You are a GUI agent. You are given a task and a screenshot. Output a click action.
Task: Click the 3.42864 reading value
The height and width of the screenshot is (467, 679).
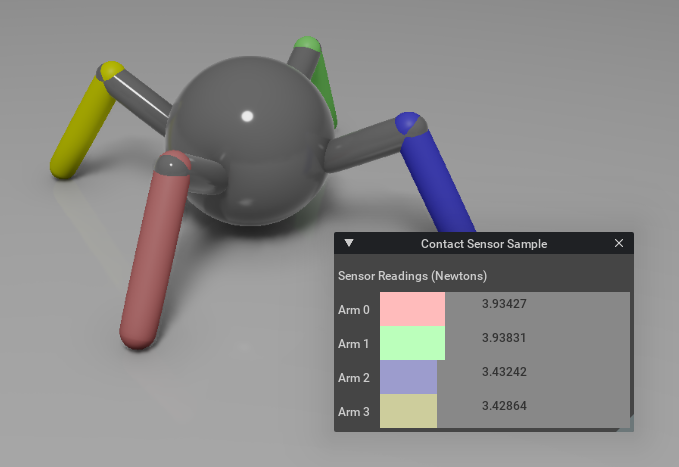(504, 406)
